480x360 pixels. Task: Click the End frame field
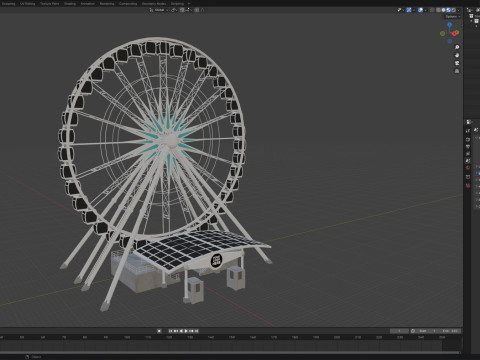click(x=450, y=331)
